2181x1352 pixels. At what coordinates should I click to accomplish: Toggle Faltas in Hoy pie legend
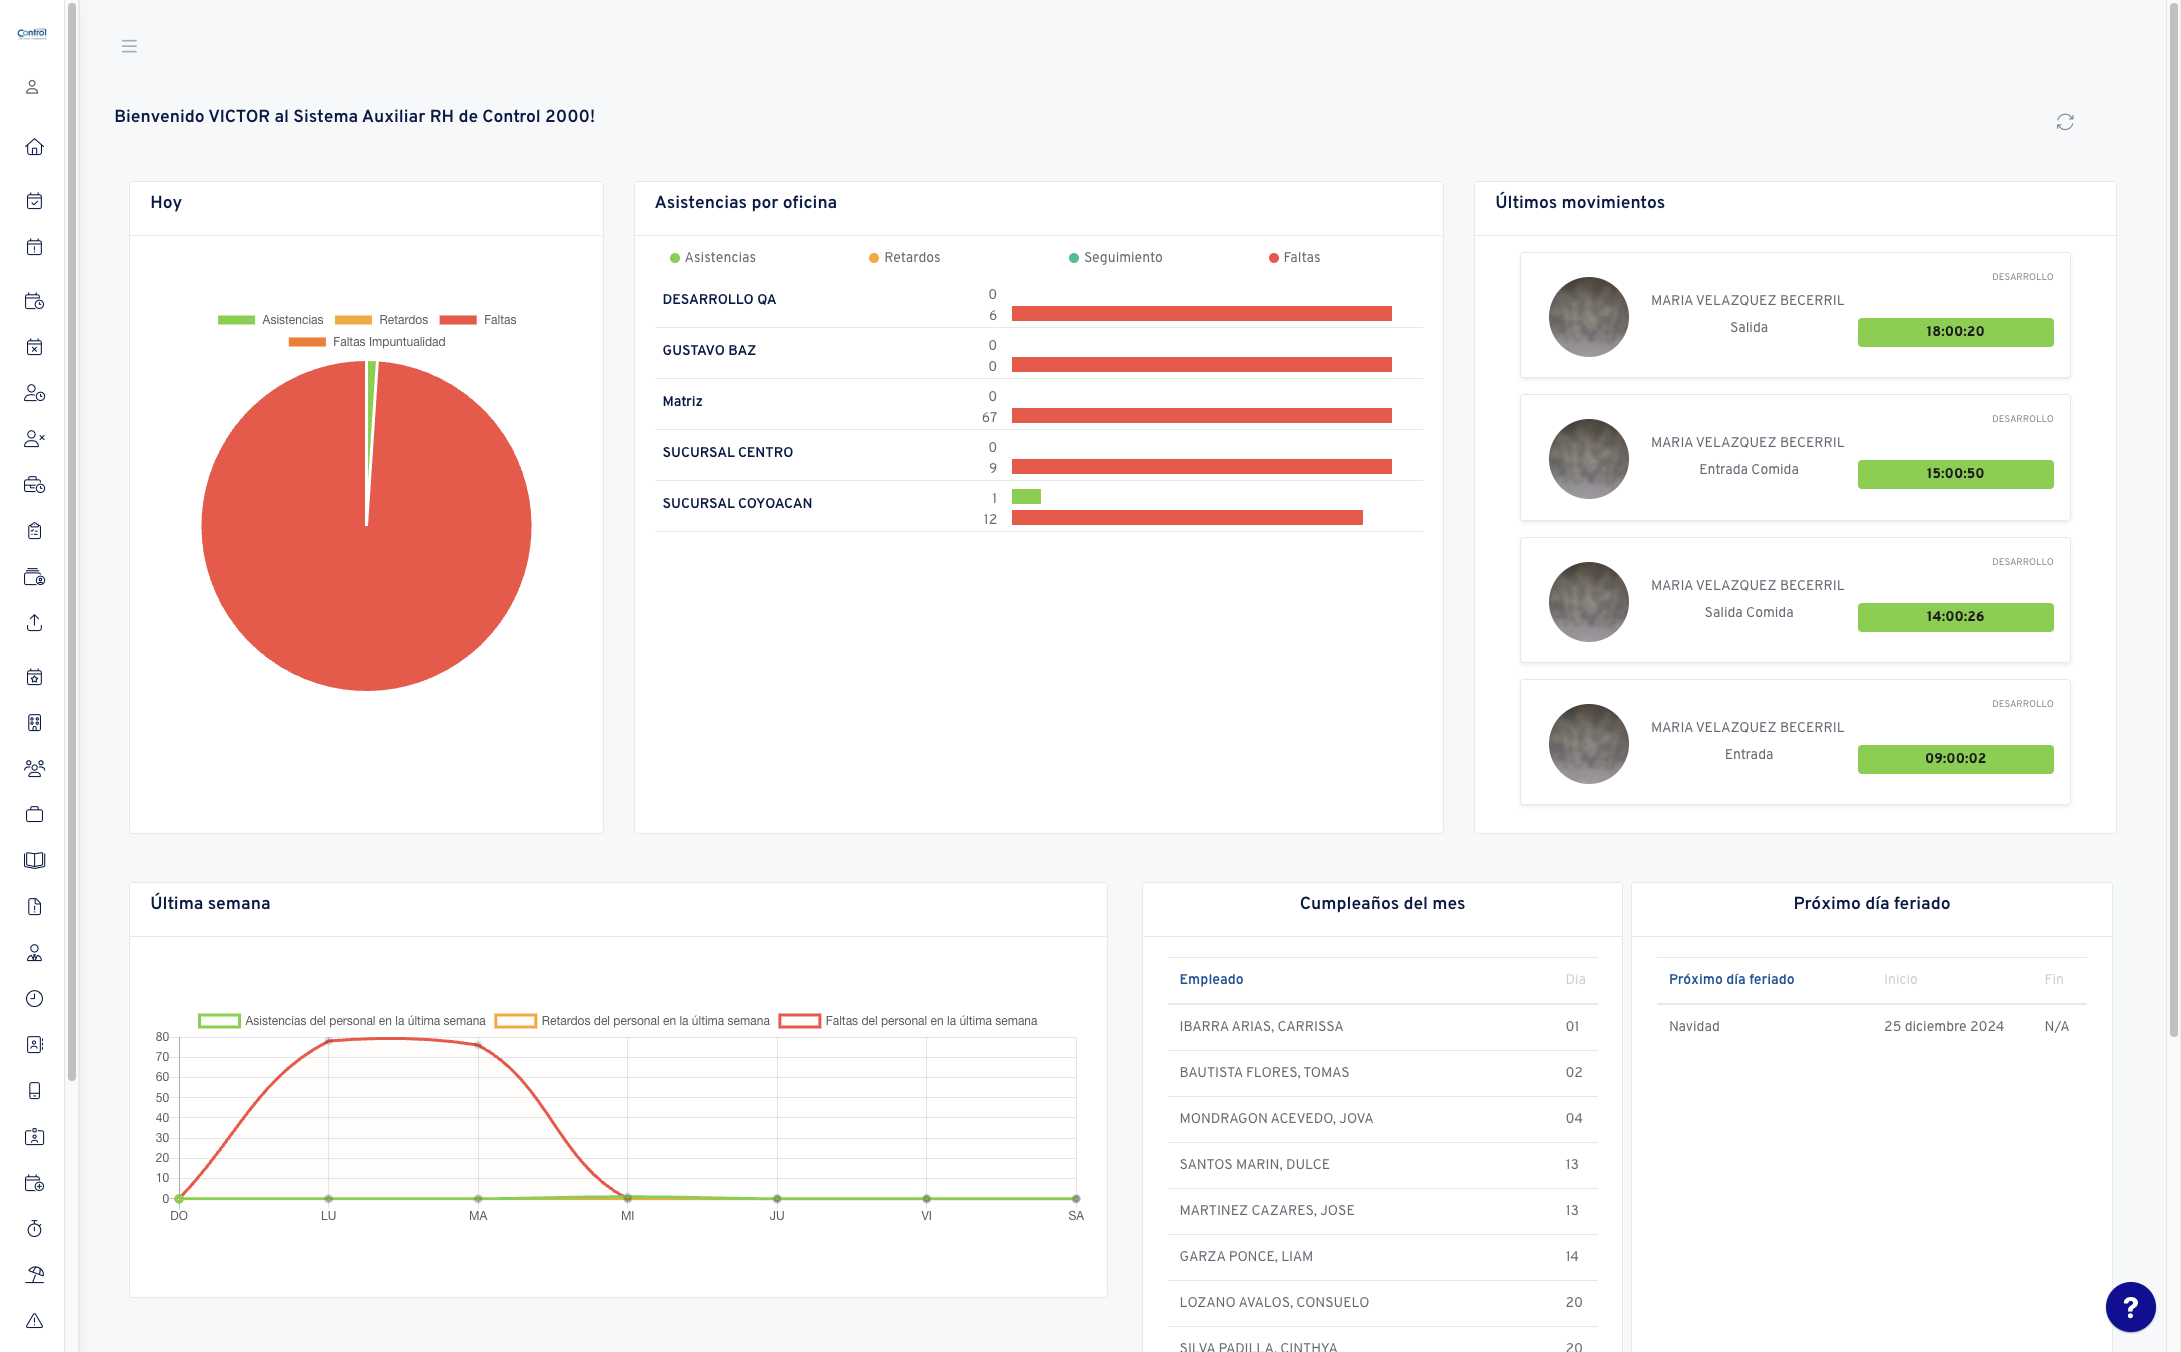pyautogui.click(x=478, y=320)
